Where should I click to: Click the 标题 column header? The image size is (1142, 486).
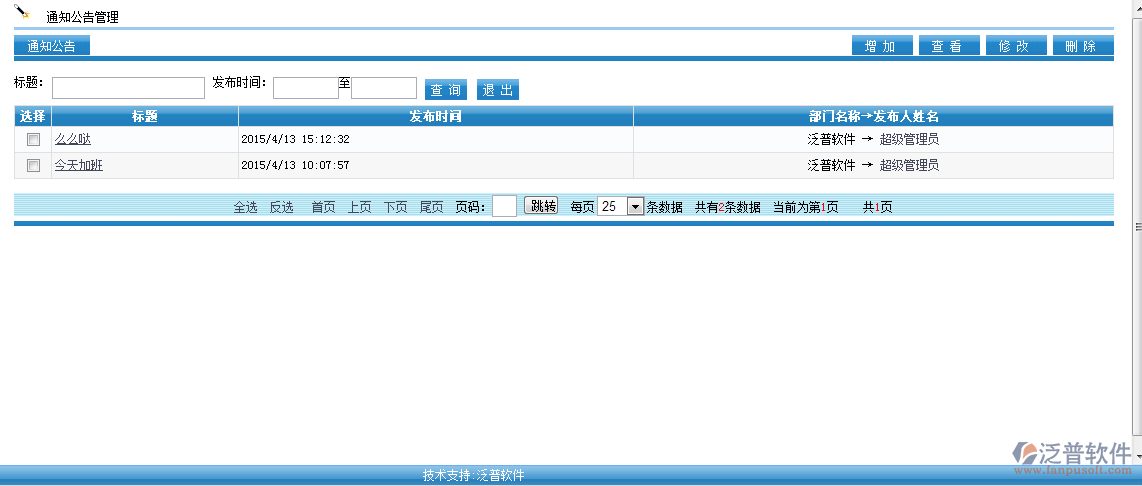pyautogui.click(x=145, y=116)
